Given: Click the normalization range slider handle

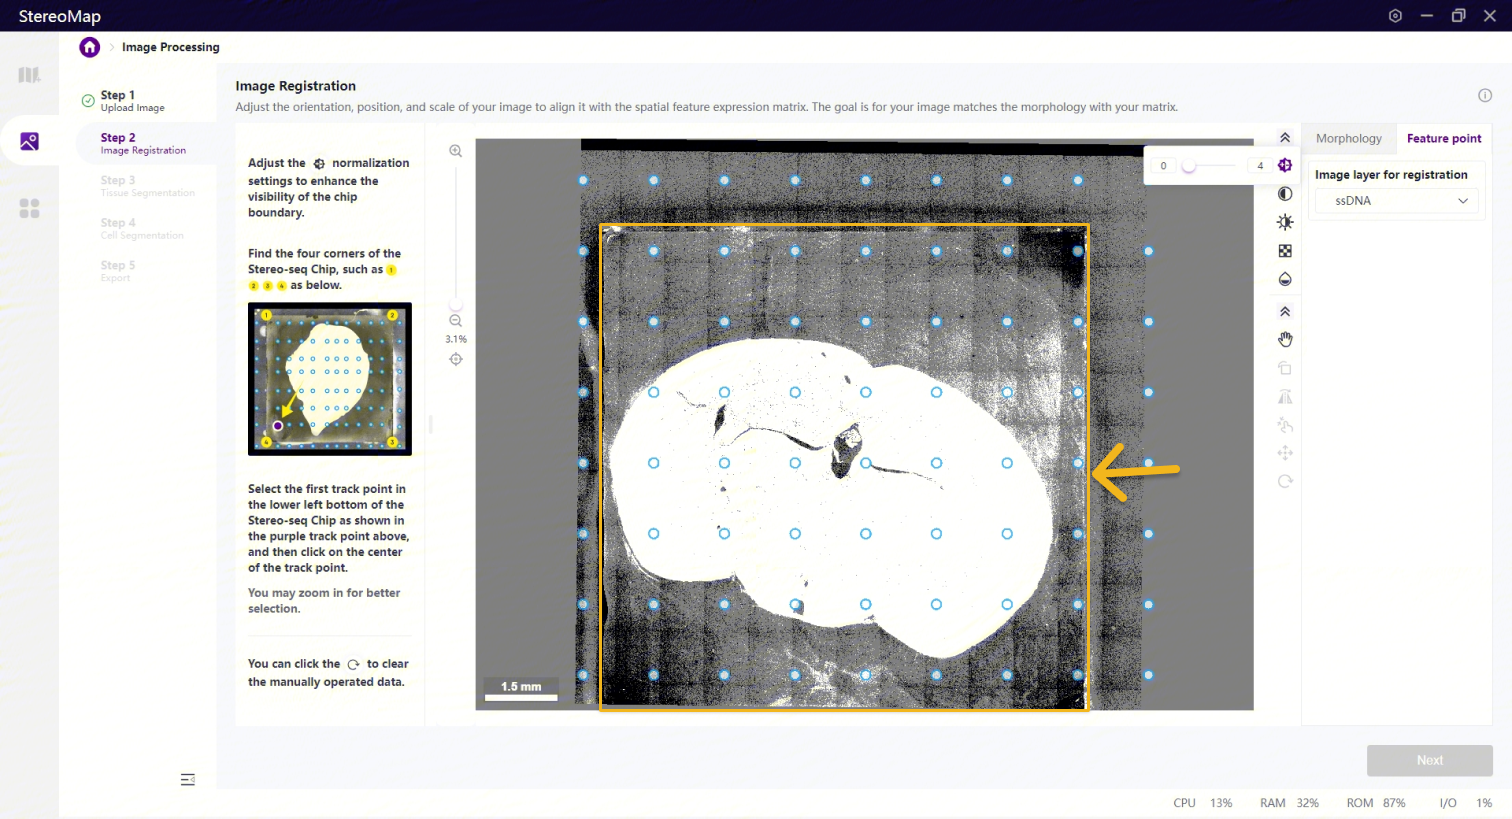Looking at the screenshot, I should [x=1189, y=166].
